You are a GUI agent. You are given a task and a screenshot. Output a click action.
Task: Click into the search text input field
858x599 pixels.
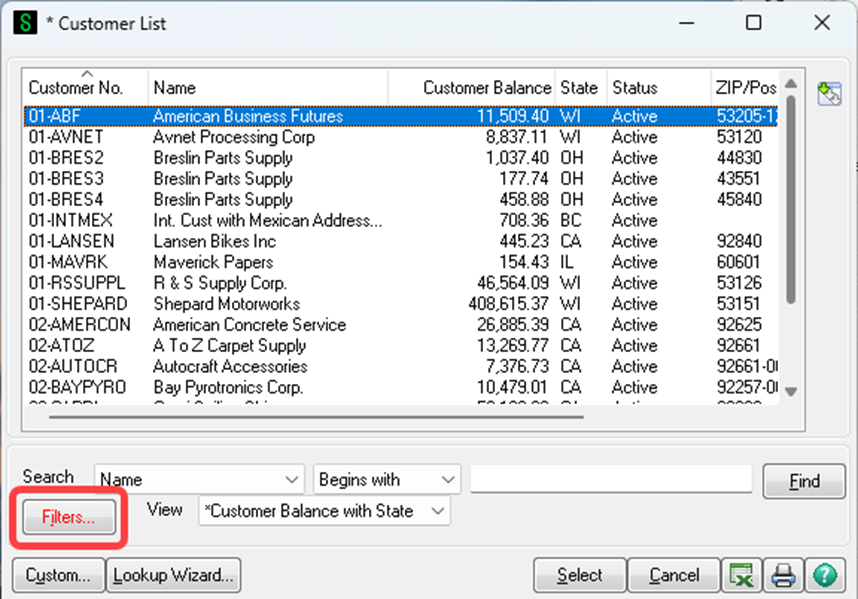pos(611,480)
